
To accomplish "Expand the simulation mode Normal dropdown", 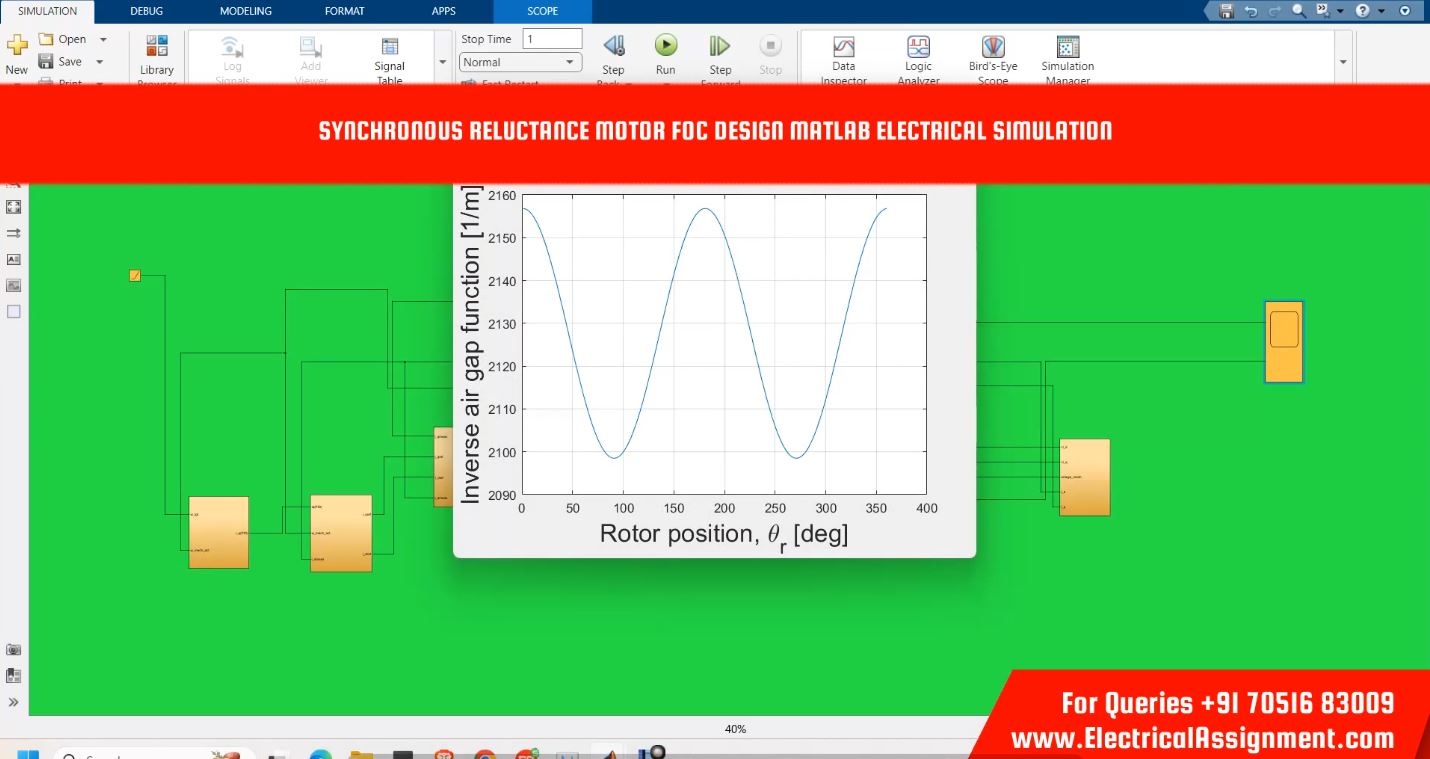I will point(571,62).
